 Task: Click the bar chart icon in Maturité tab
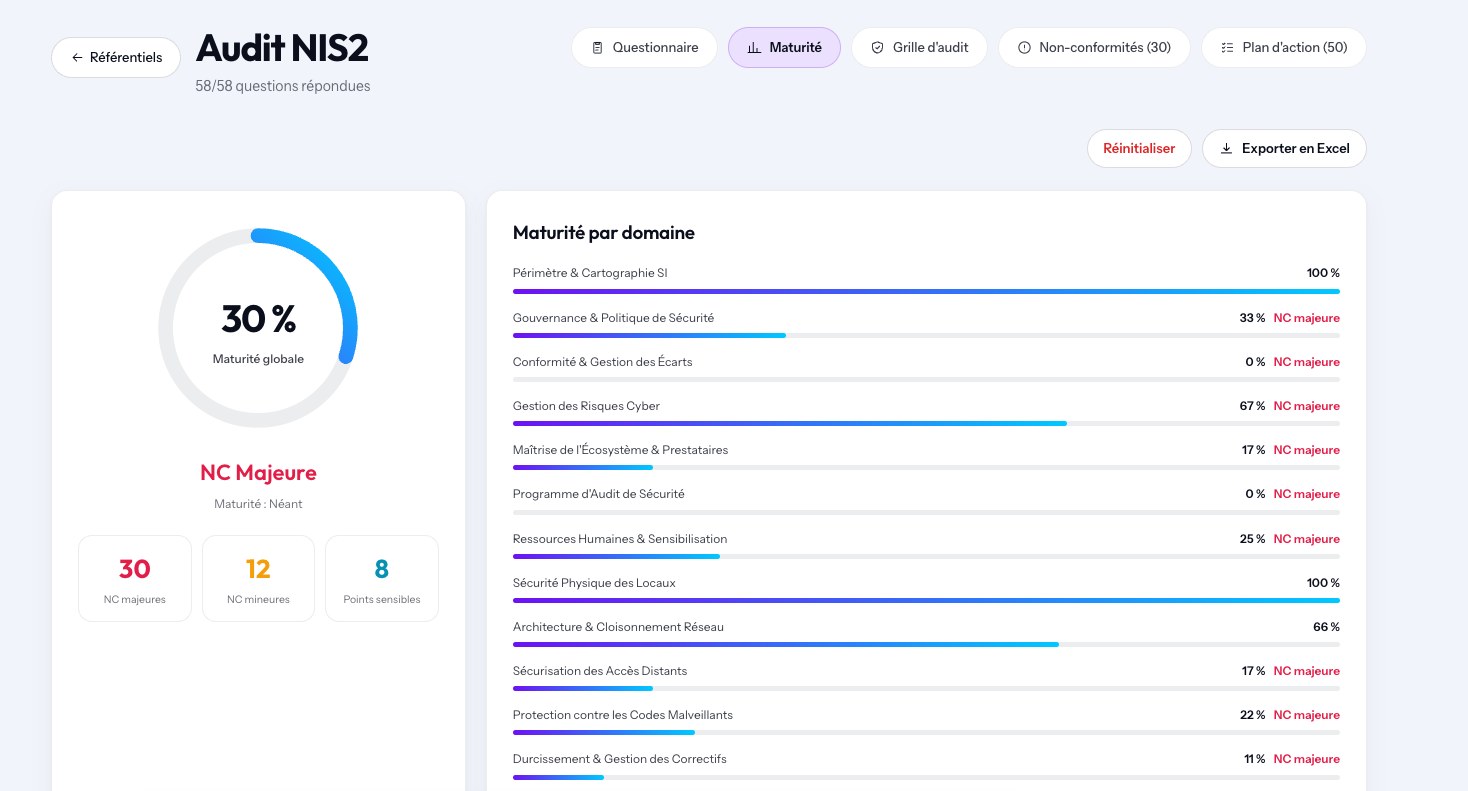coord(754,48)
